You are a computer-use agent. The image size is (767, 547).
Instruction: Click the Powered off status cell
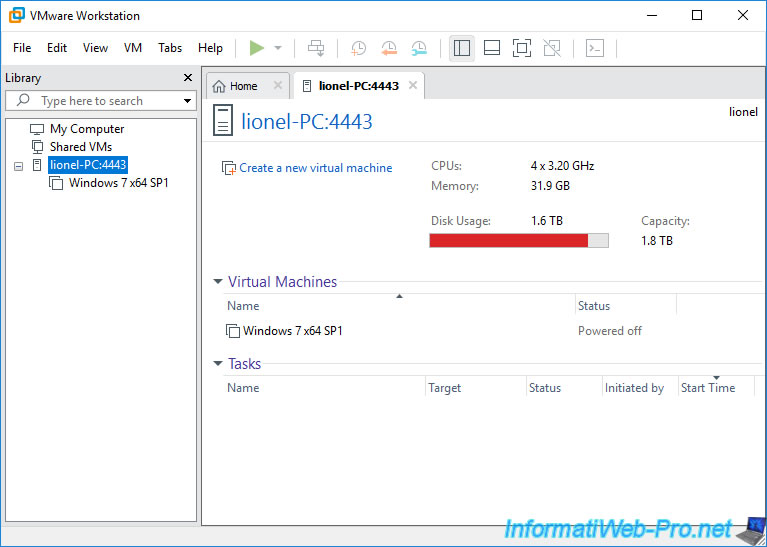609,331
